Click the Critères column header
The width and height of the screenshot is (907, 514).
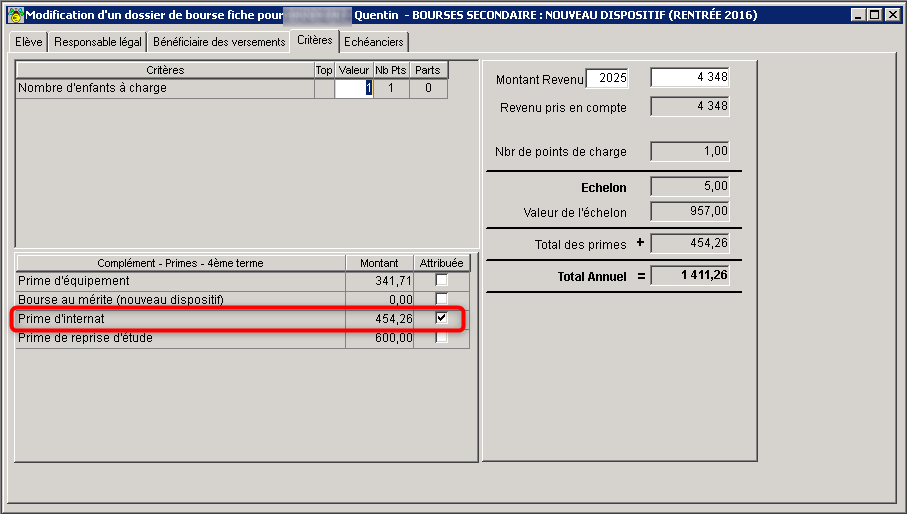tap(165, 70)
